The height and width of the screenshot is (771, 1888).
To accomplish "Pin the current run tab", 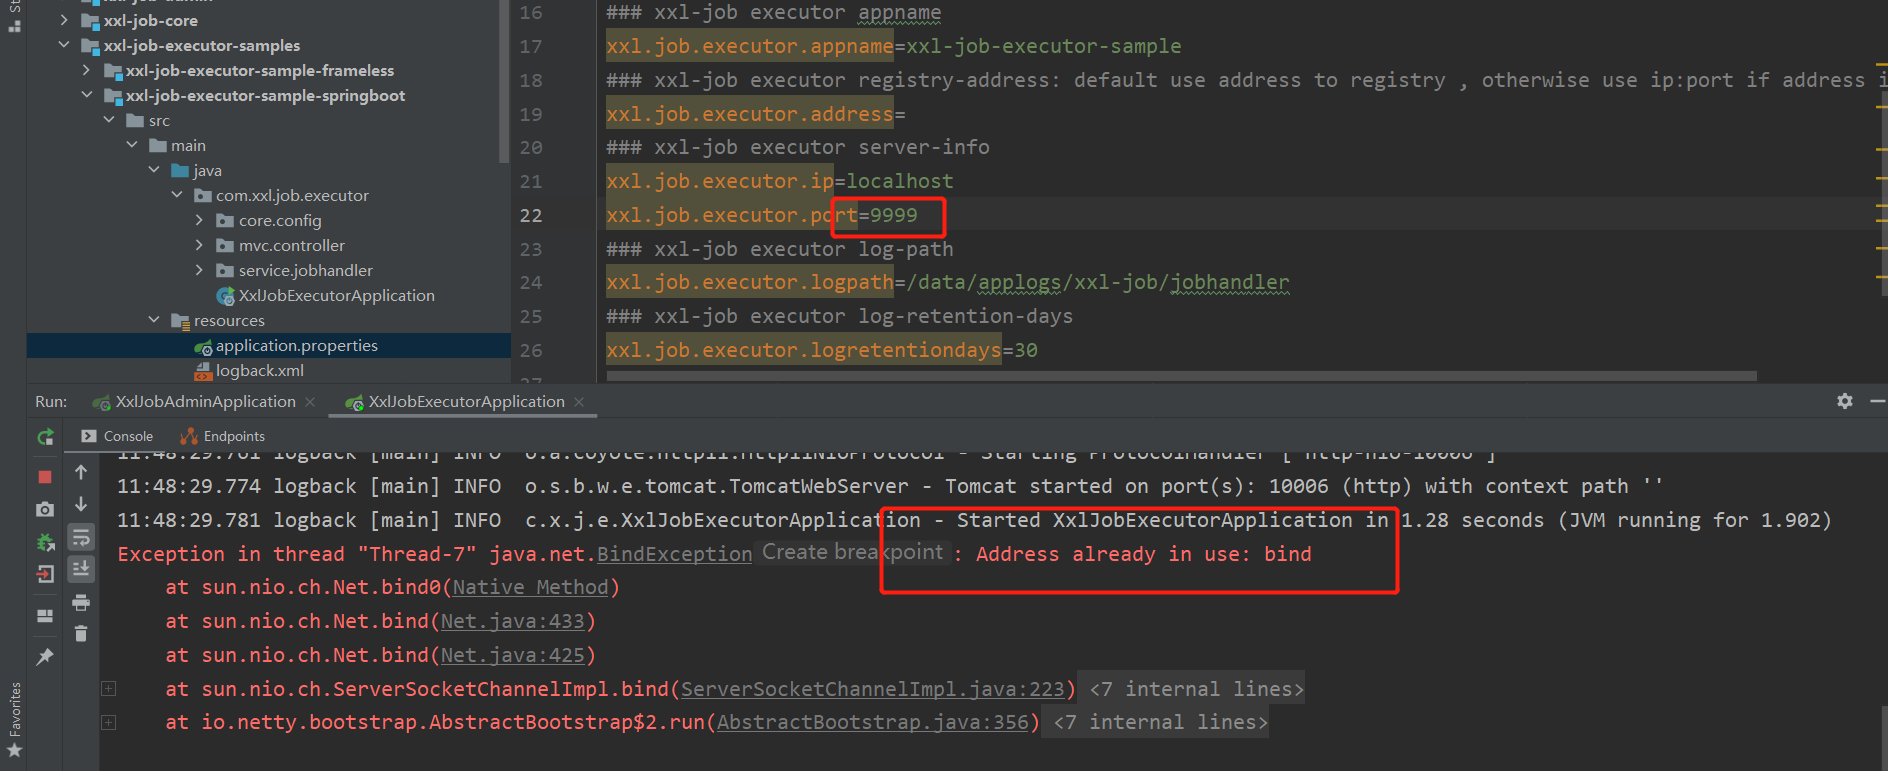I will (45, 657).
